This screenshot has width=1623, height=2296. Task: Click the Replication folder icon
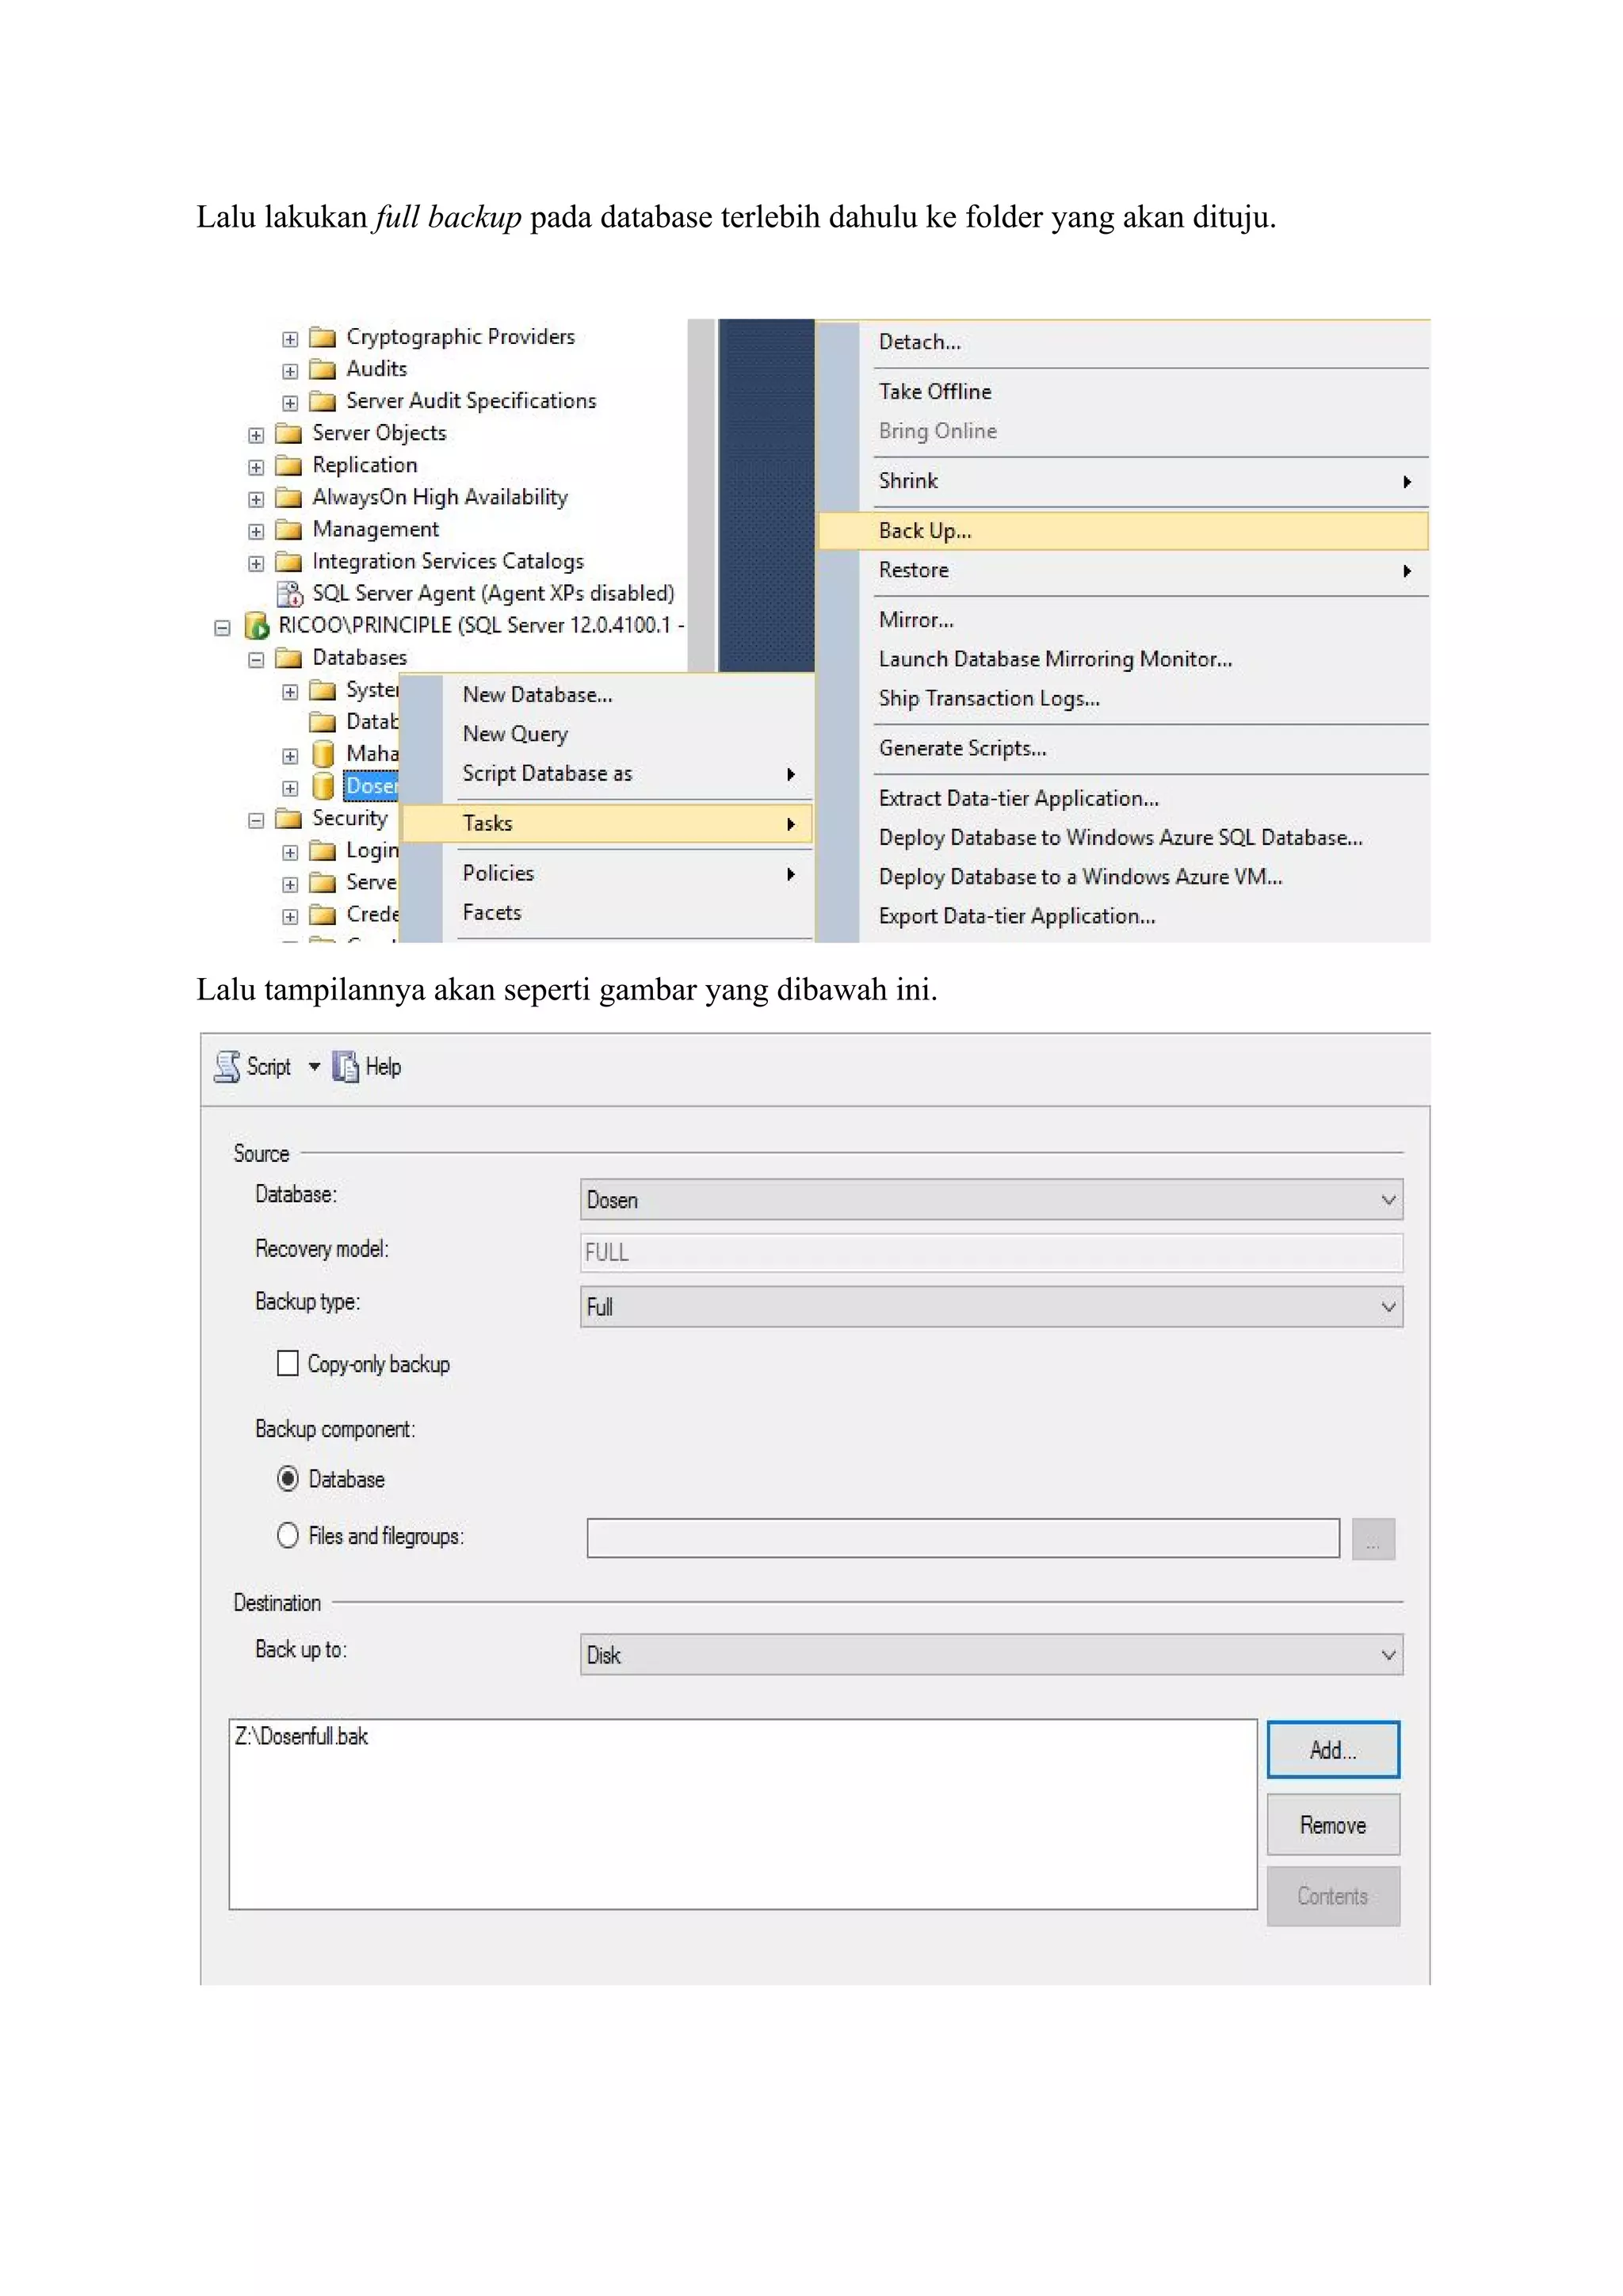click(x=288, y=465)
